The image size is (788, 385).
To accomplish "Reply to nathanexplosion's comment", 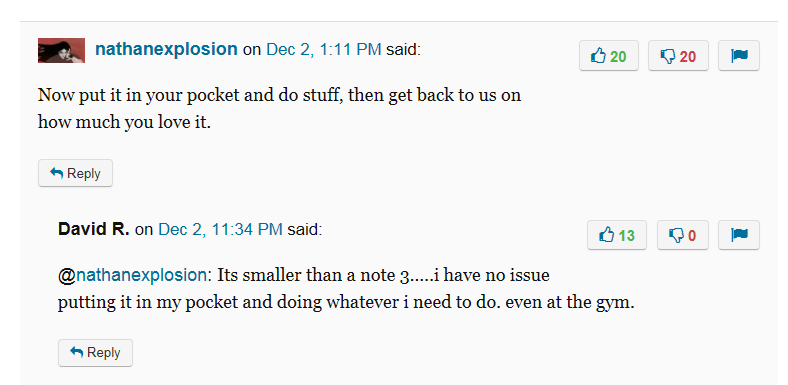I will 75,173.
